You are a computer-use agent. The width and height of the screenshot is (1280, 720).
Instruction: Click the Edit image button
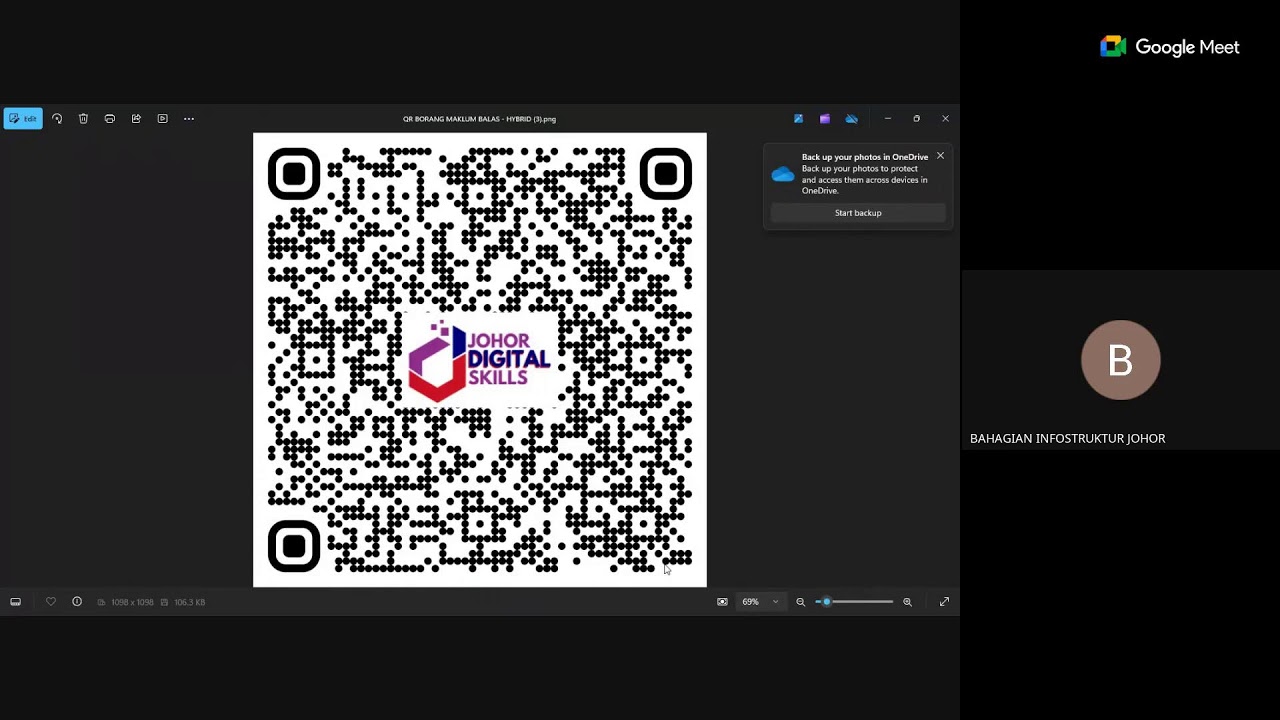click(x=23, y=119)
